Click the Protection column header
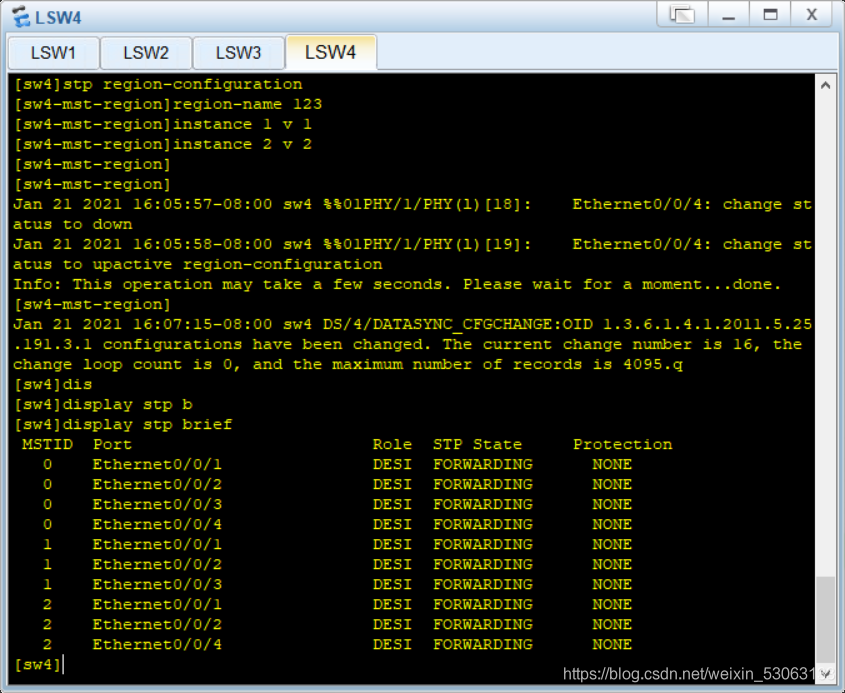The image size is (845, 693). click(622, 445)
